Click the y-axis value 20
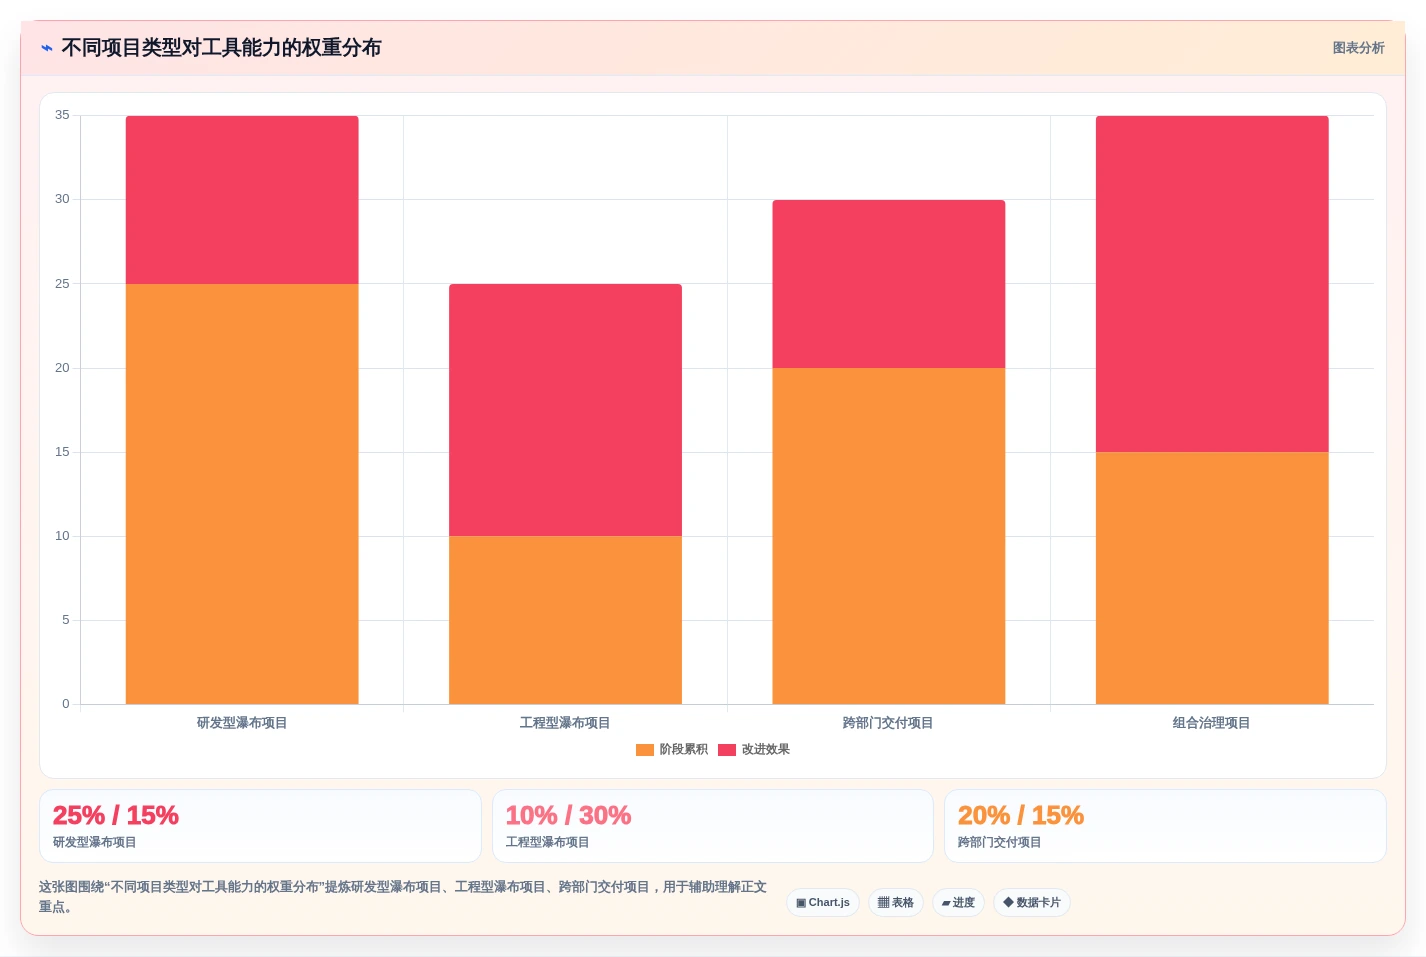The width and height of the screenshot is (1426, 957). (62, 368)
